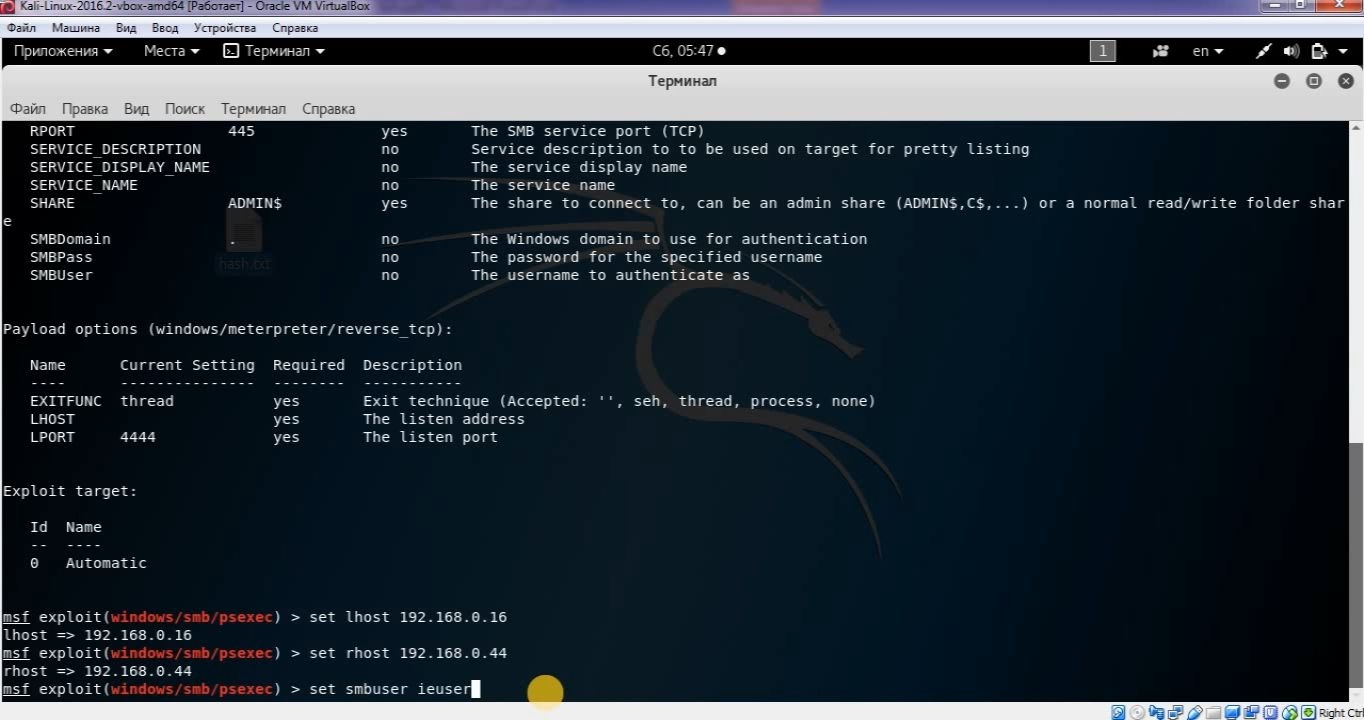Click the VirtualBox CPU virtualization indicator
This screenshot has width=1364, height=720.
click(x=1271, y=713)
